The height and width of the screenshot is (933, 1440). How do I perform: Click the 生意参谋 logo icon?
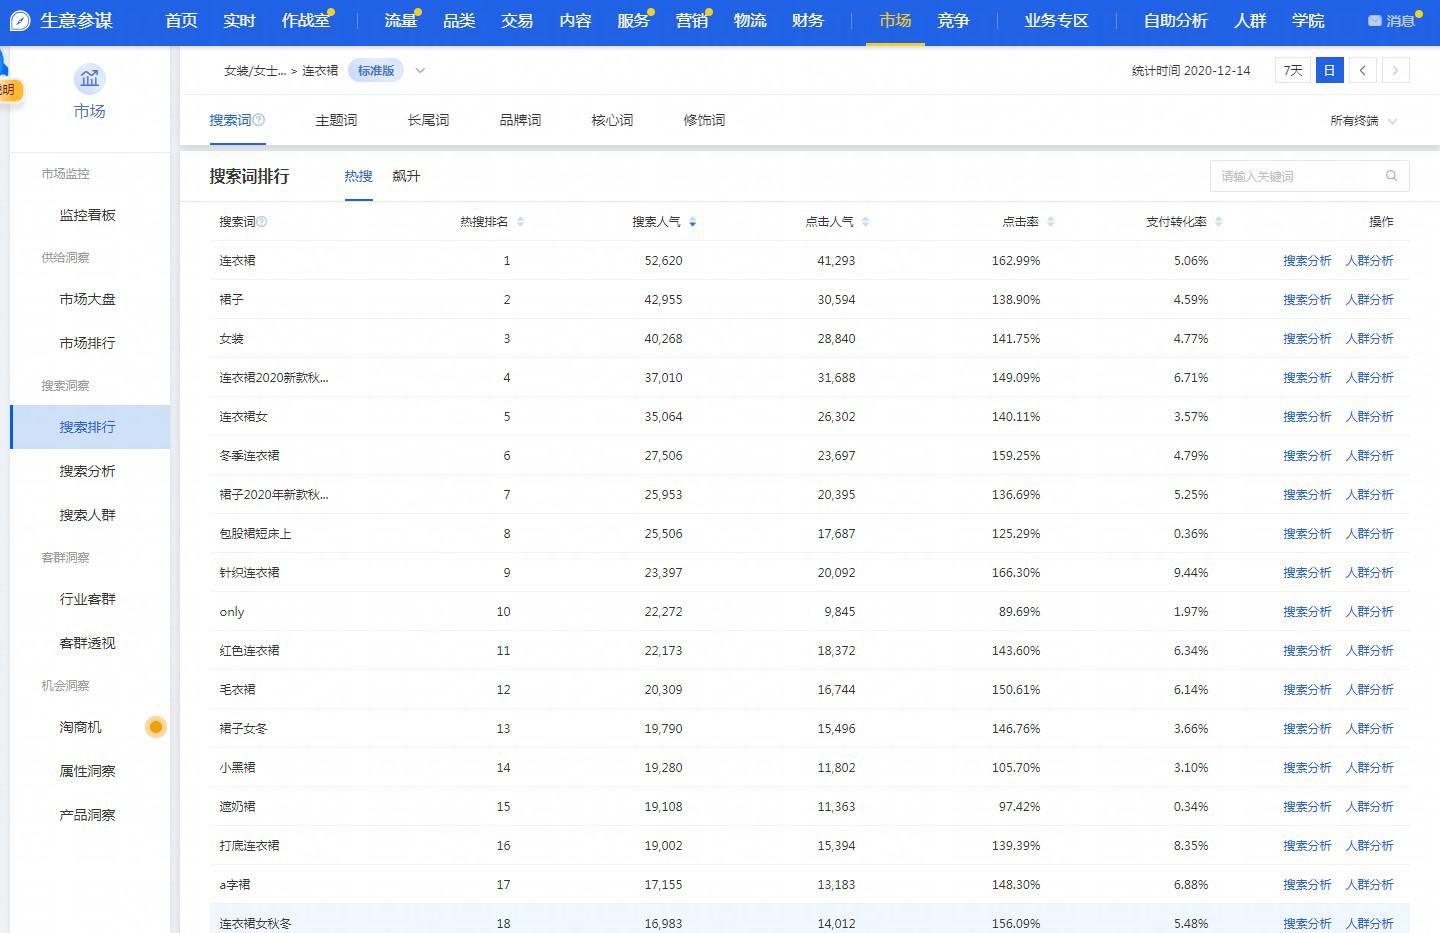(x=20, y=21)
